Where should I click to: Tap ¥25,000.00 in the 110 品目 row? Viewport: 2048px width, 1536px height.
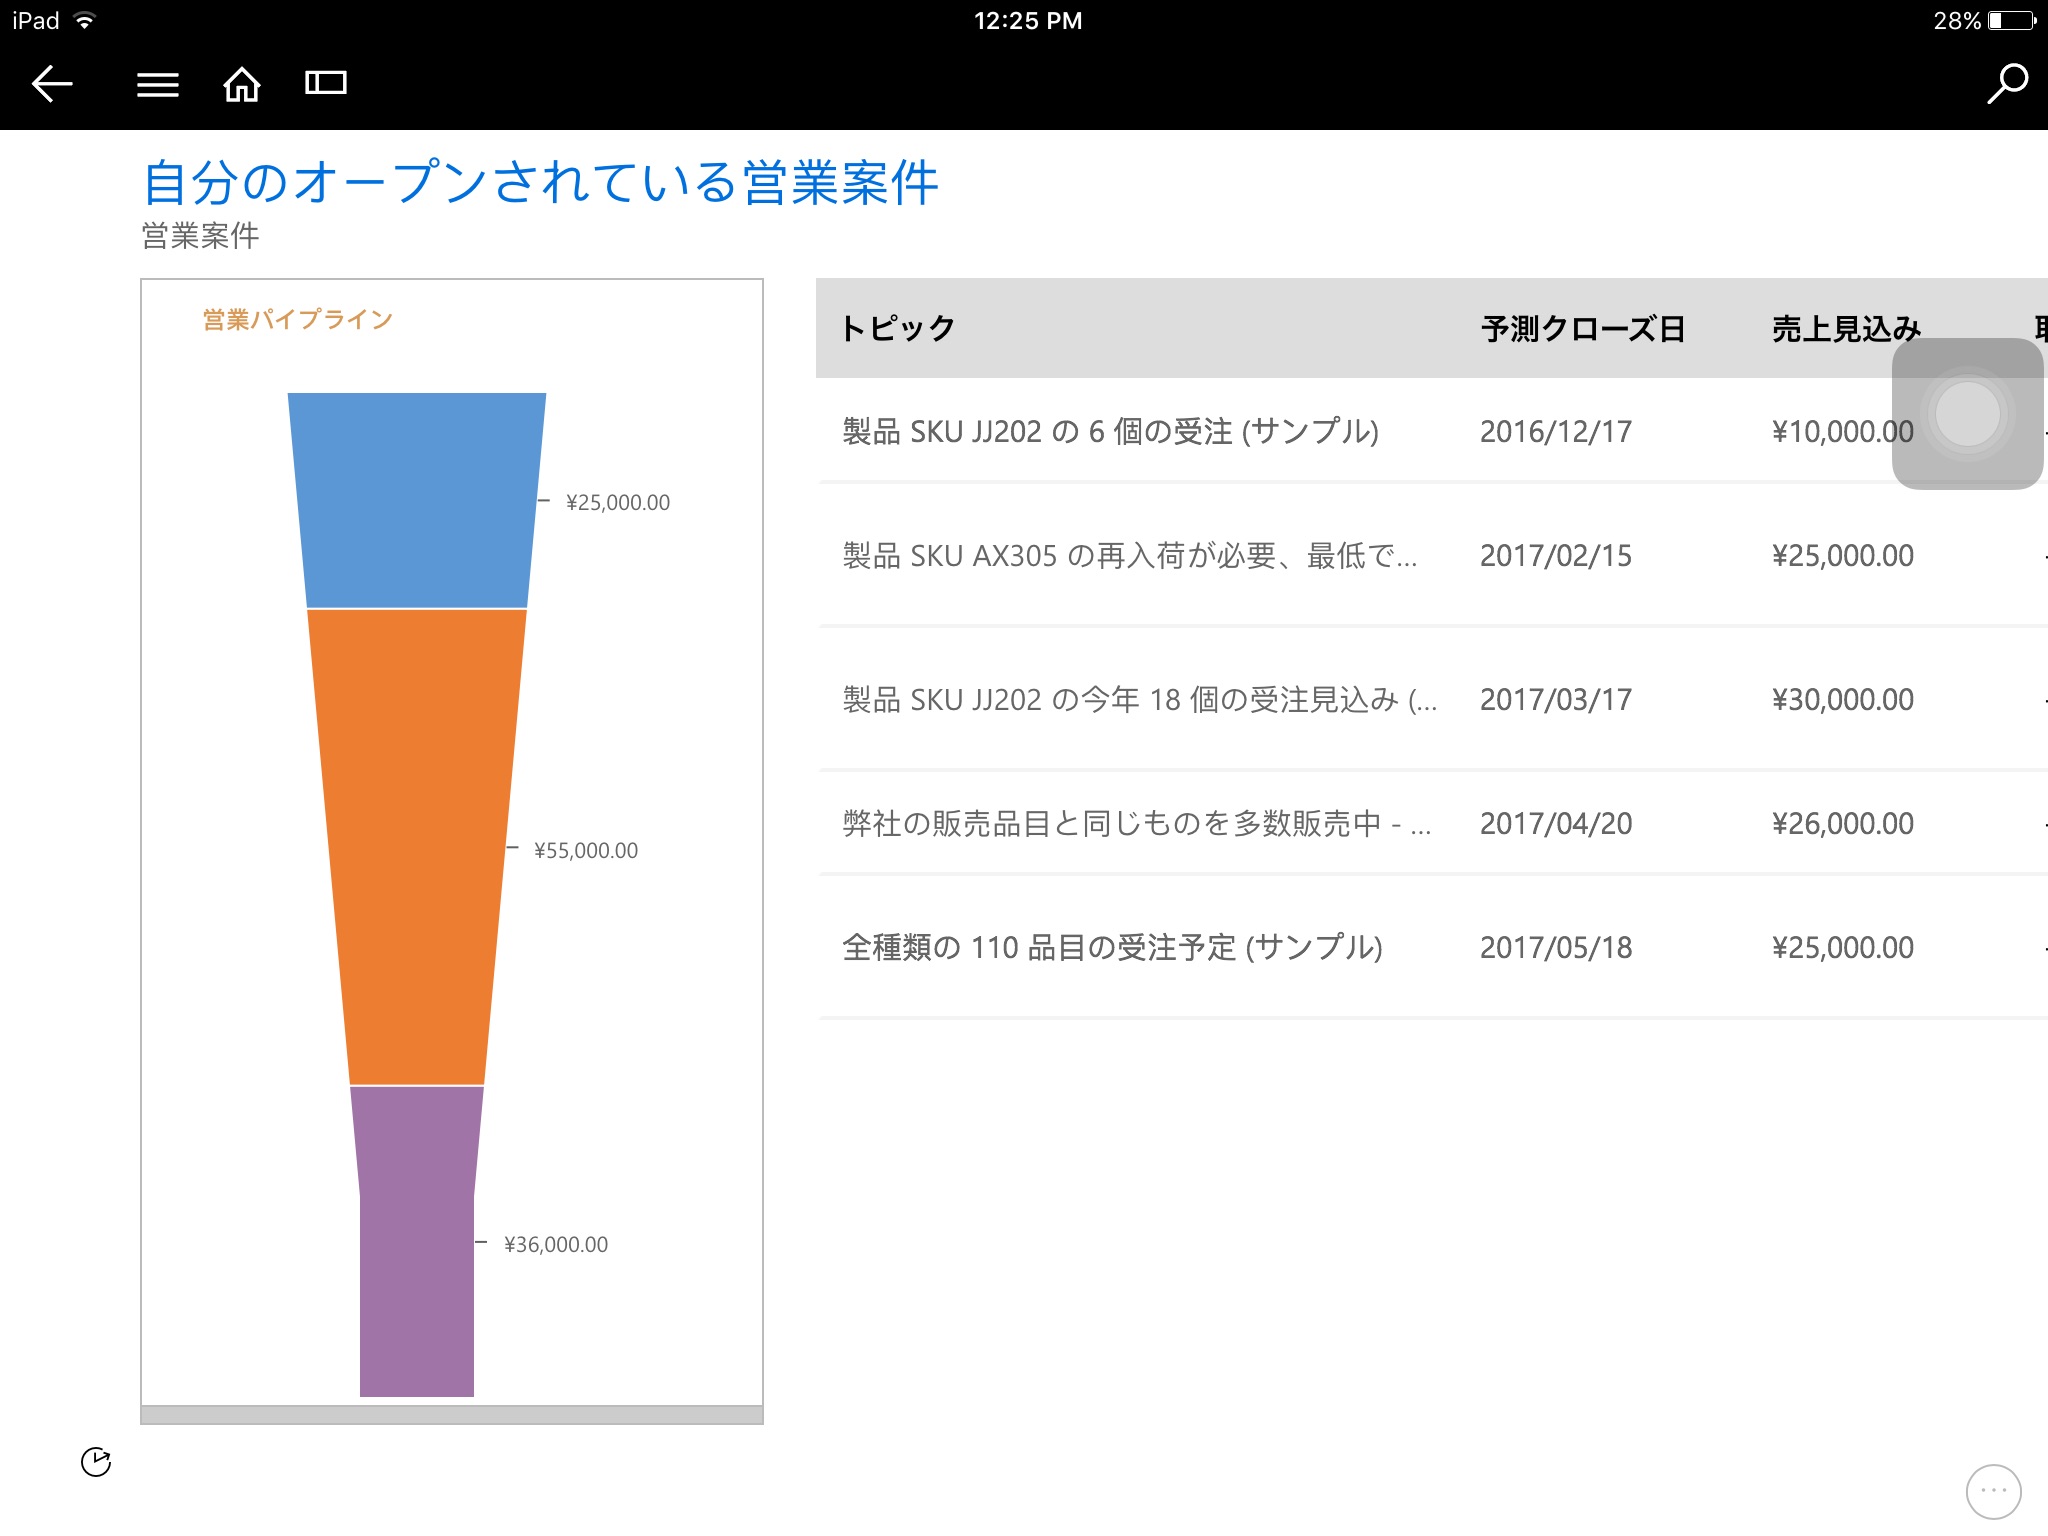1842,947
